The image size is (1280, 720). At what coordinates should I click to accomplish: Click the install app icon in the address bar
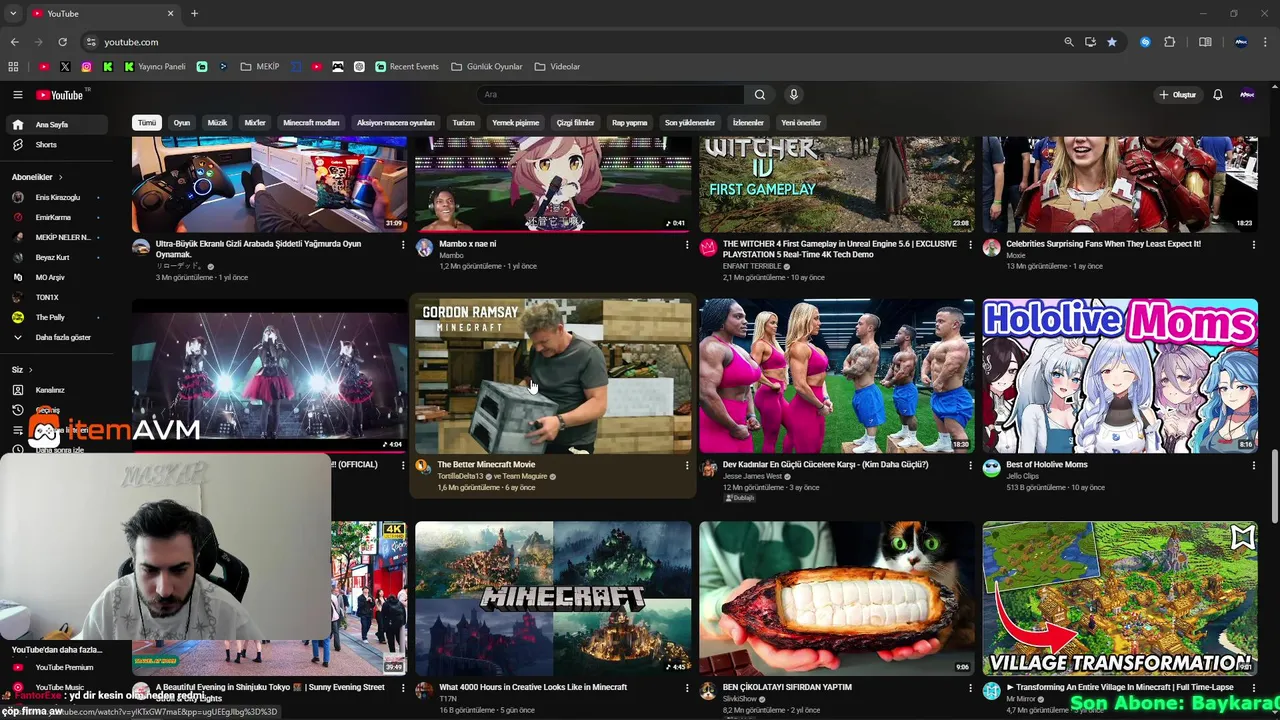1090,42
